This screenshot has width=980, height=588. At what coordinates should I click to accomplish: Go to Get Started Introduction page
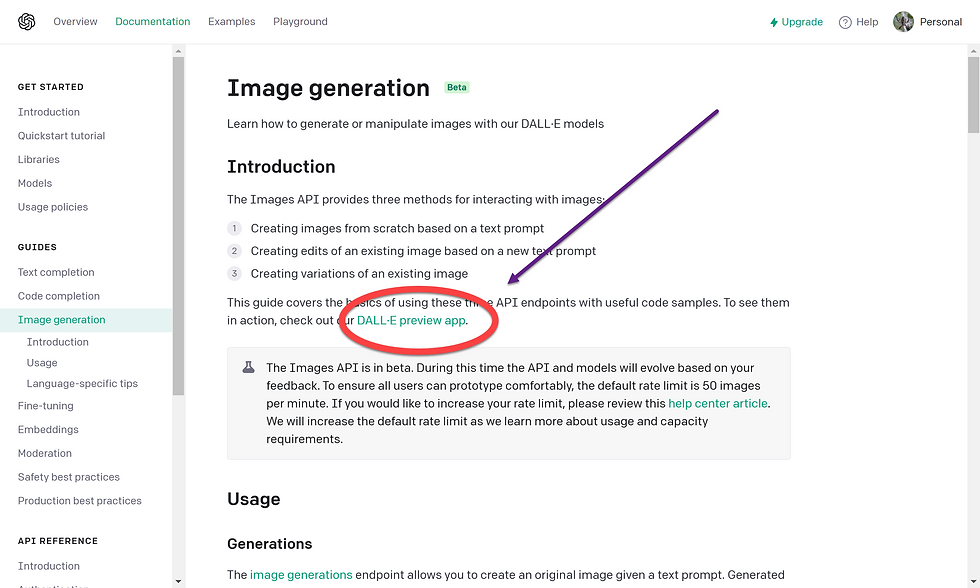[49, 112]
